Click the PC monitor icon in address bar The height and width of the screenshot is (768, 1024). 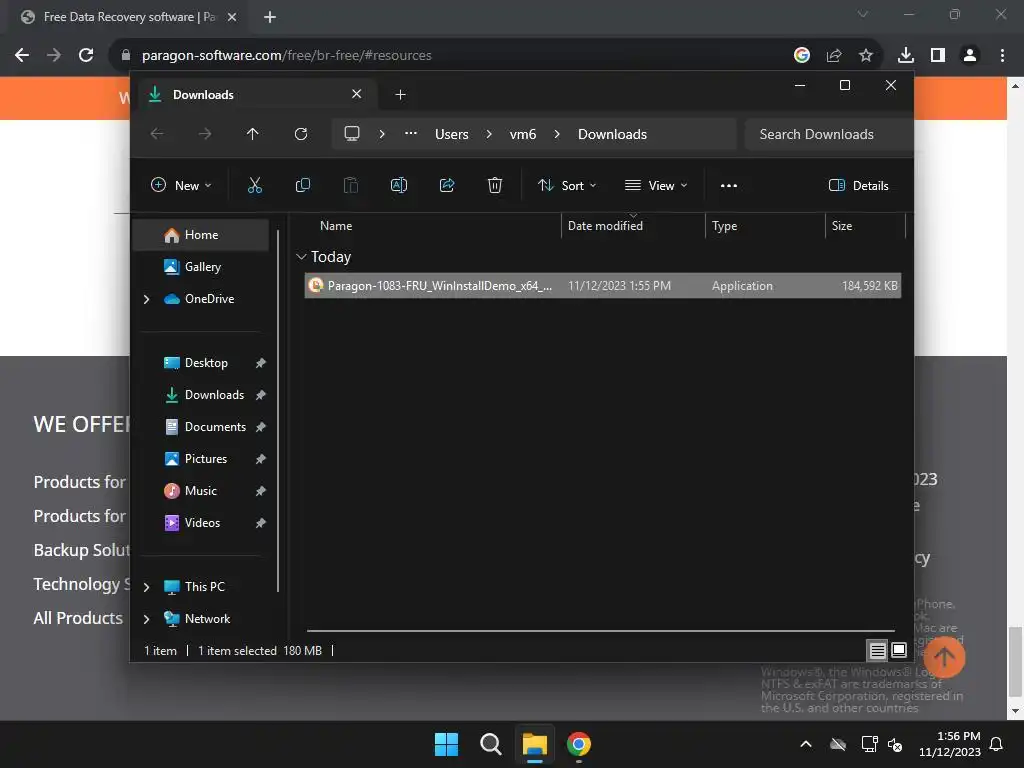(x=352, y=134)
